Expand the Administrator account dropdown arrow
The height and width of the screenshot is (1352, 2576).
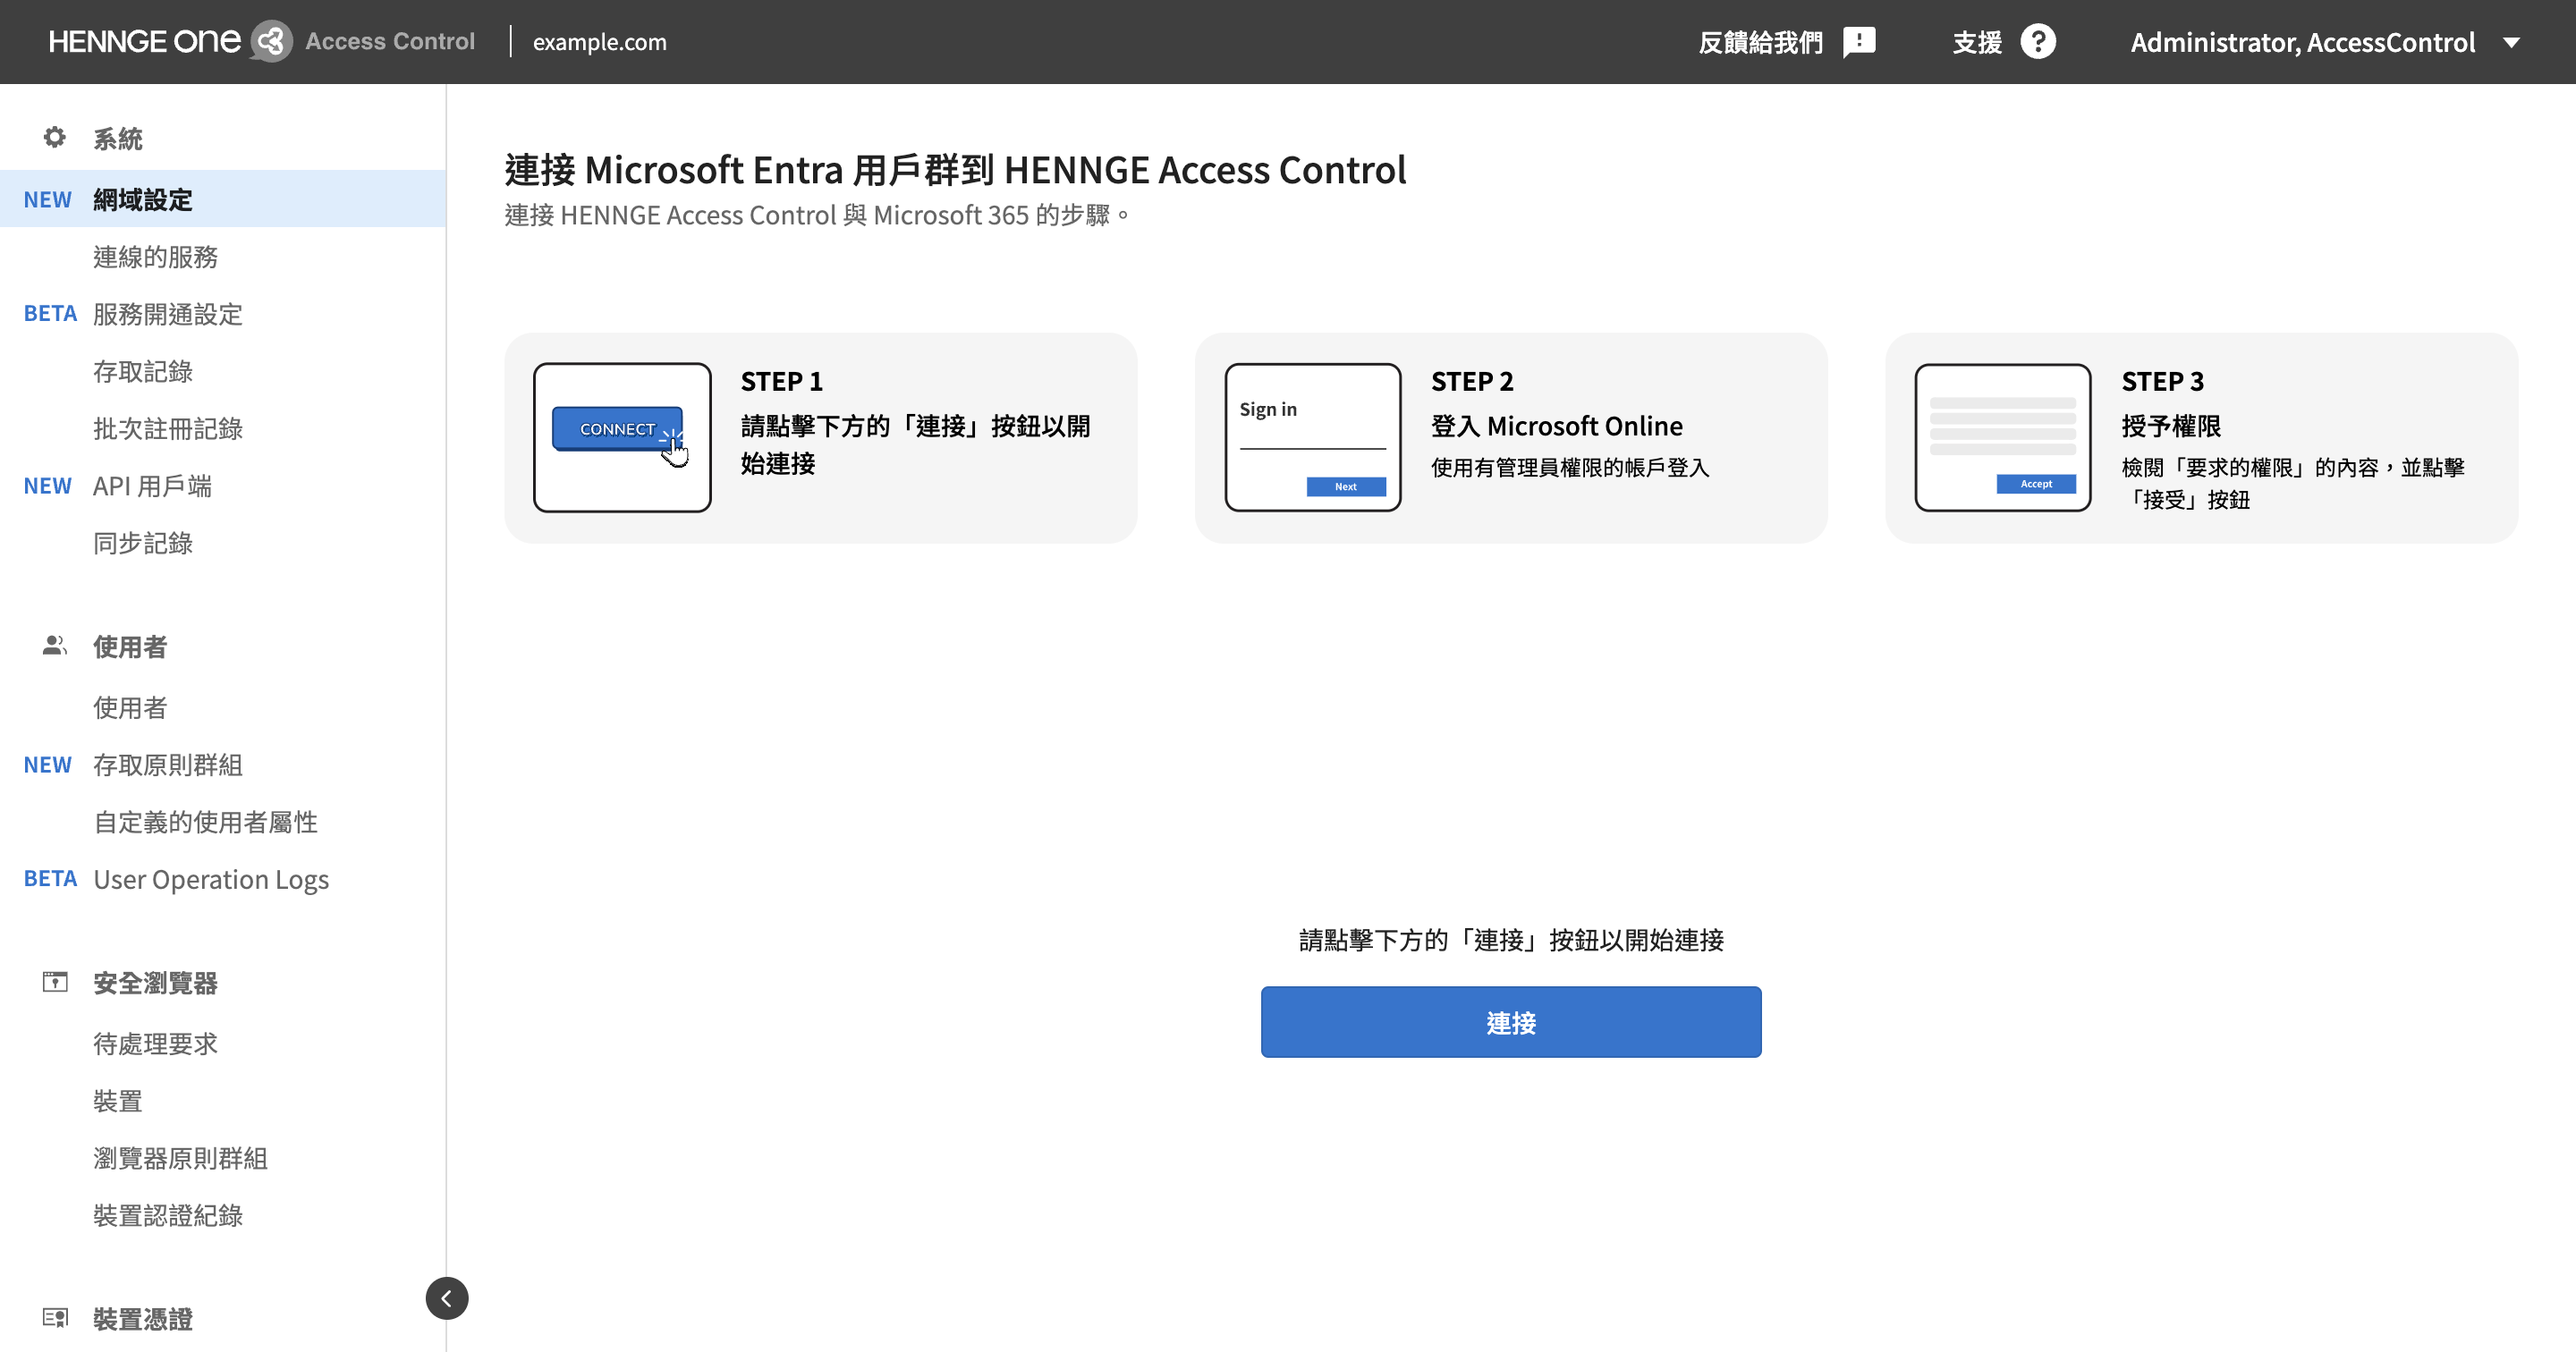click(2511, 42)
